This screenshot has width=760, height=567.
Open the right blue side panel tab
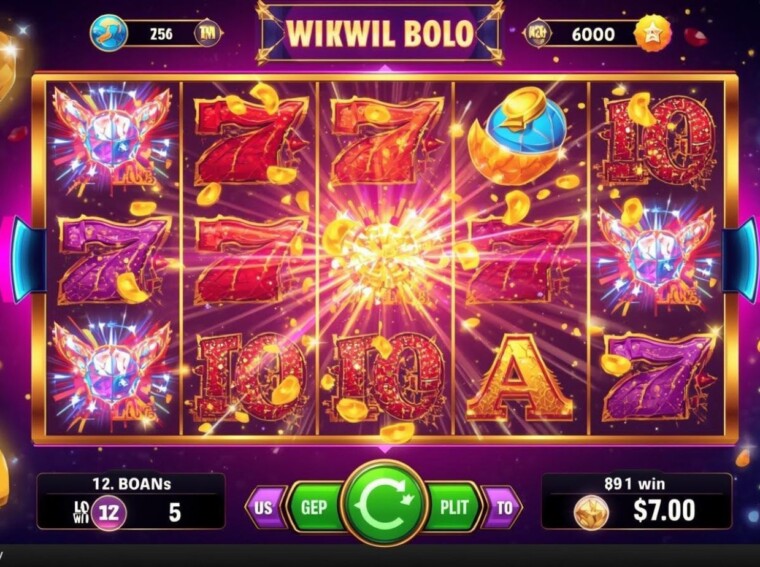[739, 259]
